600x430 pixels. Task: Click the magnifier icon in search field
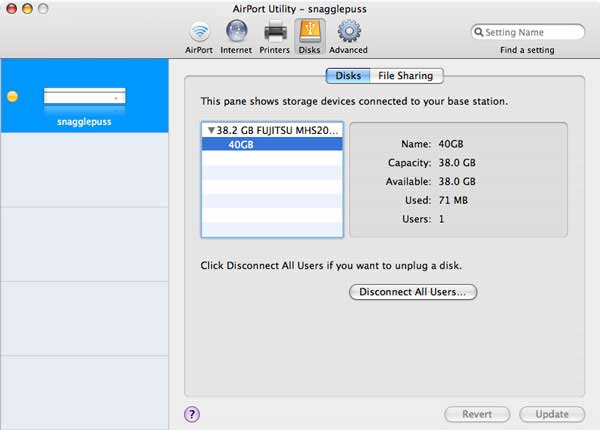[479, 32]
